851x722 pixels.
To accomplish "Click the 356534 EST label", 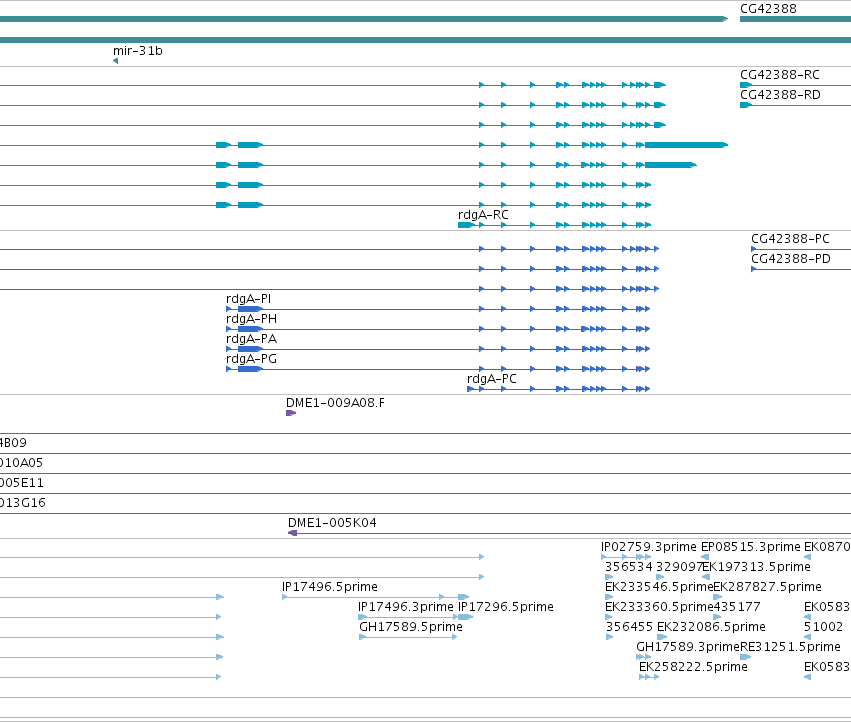I will [x=628, y=567].
